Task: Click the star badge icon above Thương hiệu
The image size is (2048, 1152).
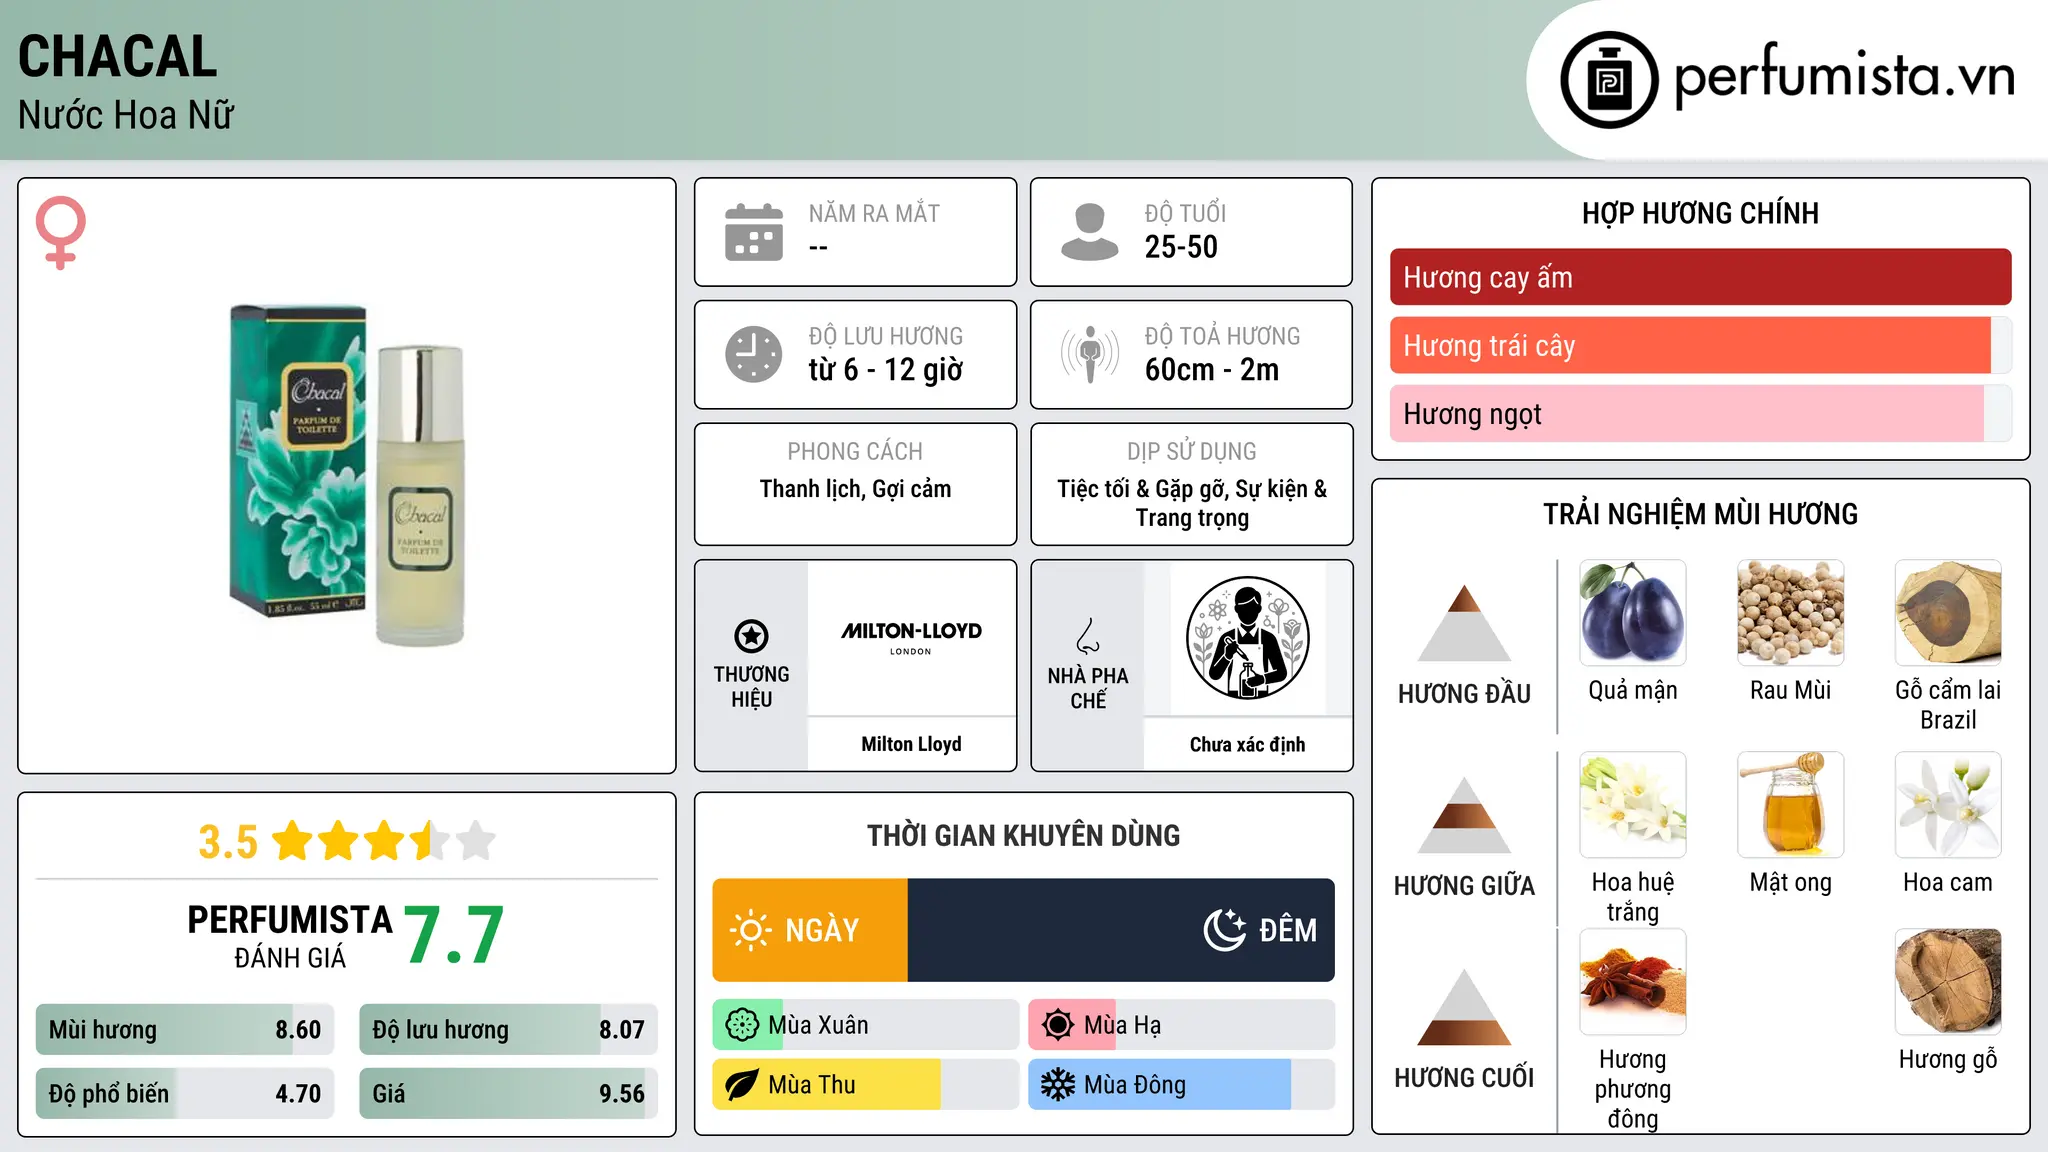Action: (x=751, y=636)
